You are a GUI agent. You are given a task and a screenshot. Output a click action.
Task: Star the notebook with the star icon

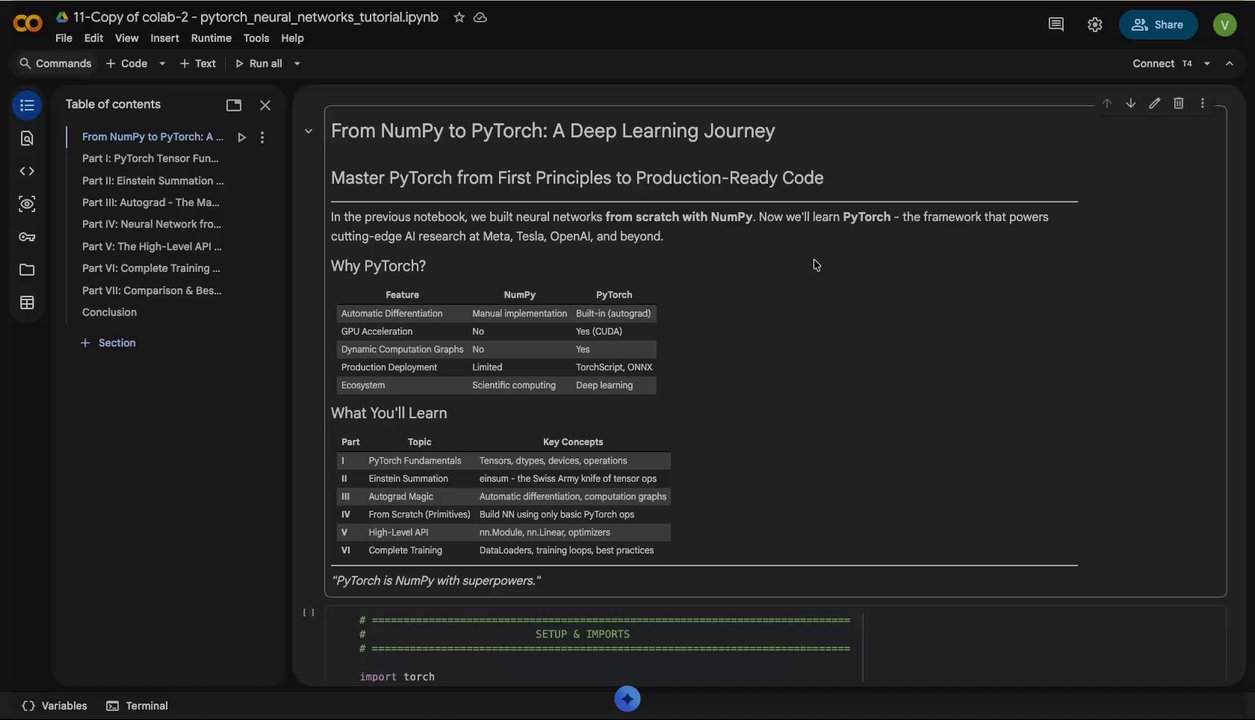[x=459, y=17]
